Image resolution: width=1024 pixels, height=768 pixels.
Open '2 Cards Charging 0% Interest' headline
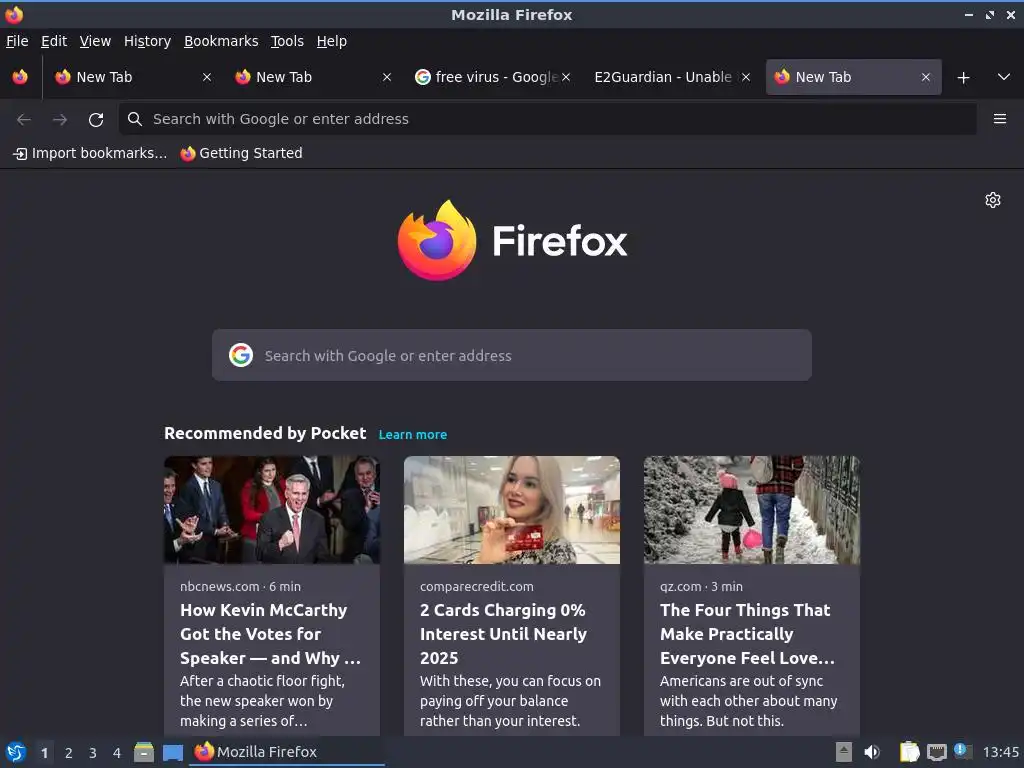click(x=503, y=633)
